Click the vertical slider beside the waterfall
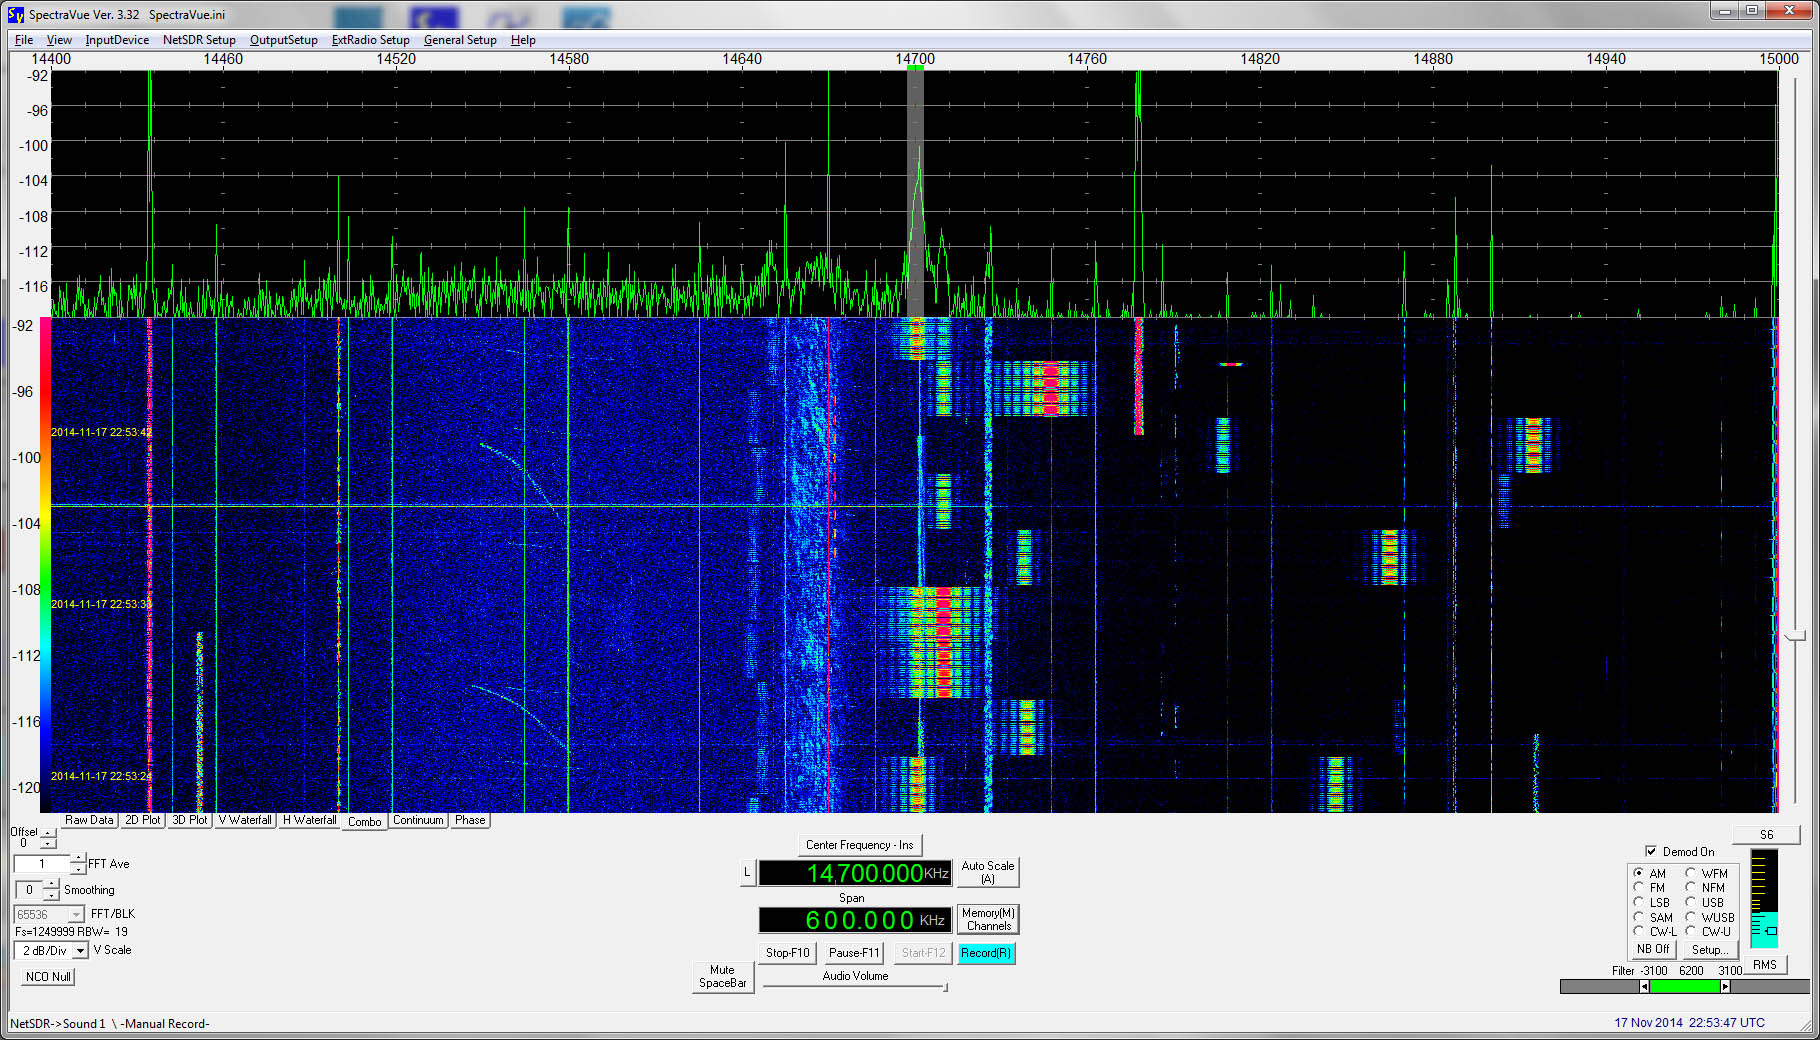Screen dimensions: 1820x1040 pos(1796,636)
